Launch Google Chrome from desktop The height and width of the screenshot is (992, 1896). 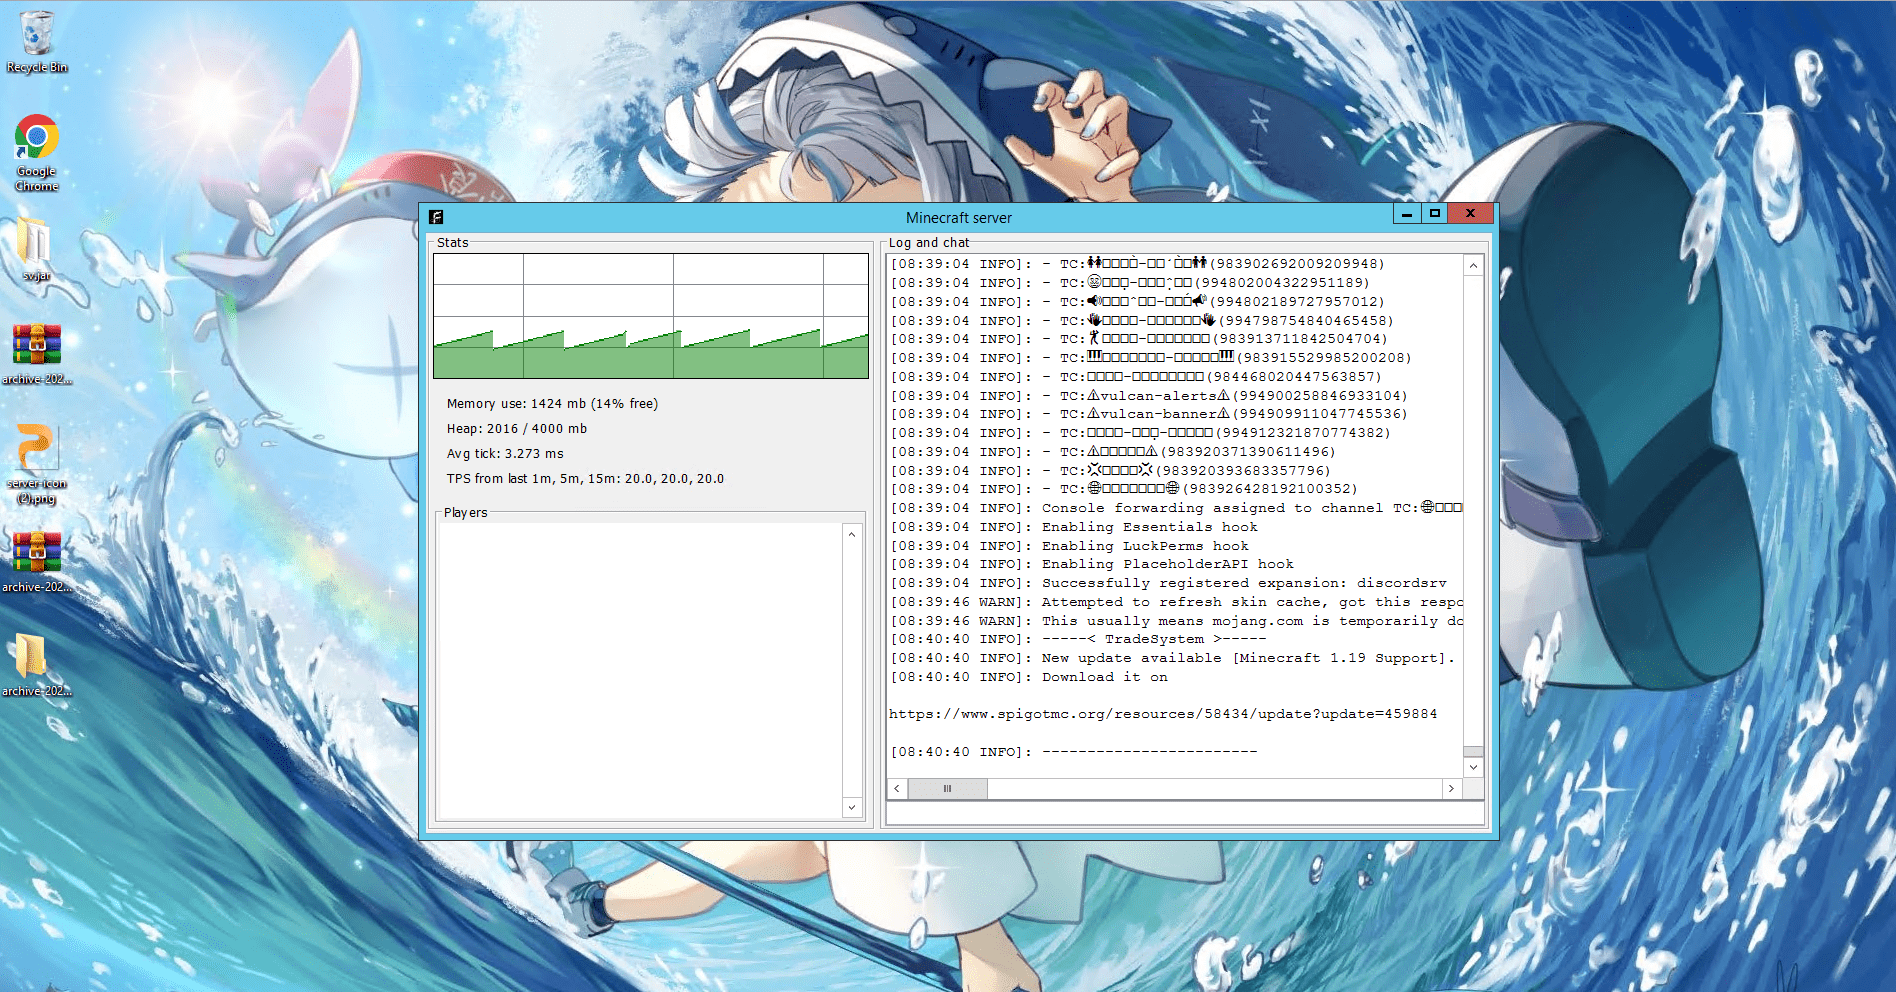coord(36,152)
